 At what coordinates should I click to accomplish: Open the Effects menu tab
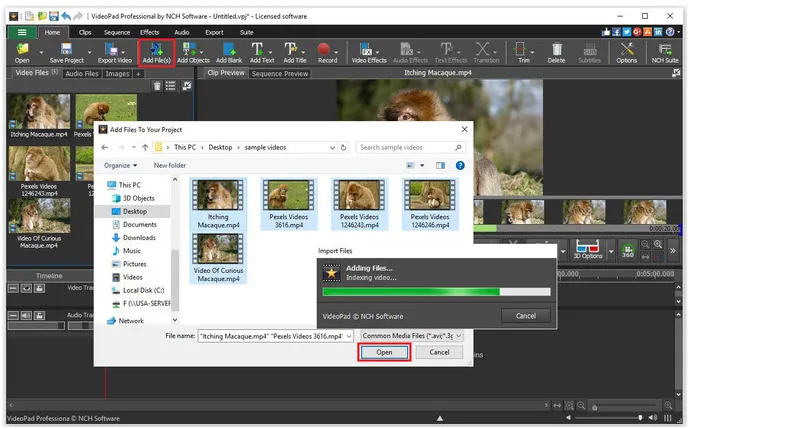click(x=149, y=32)
